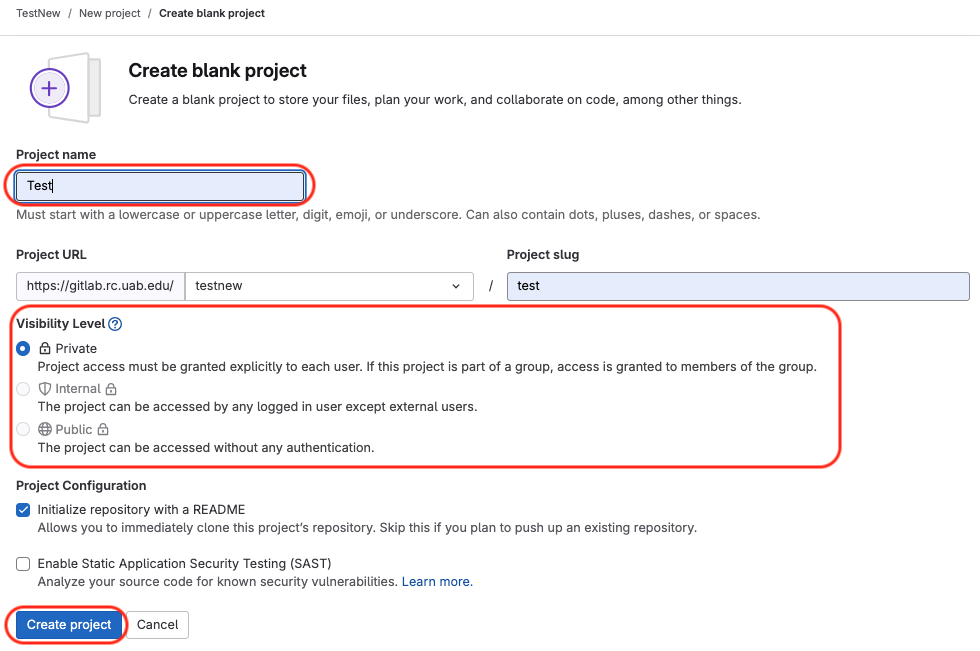This screenshot has height=651, width=980.
Task: Select the Public visibility radio button
Action: point(23,429)
